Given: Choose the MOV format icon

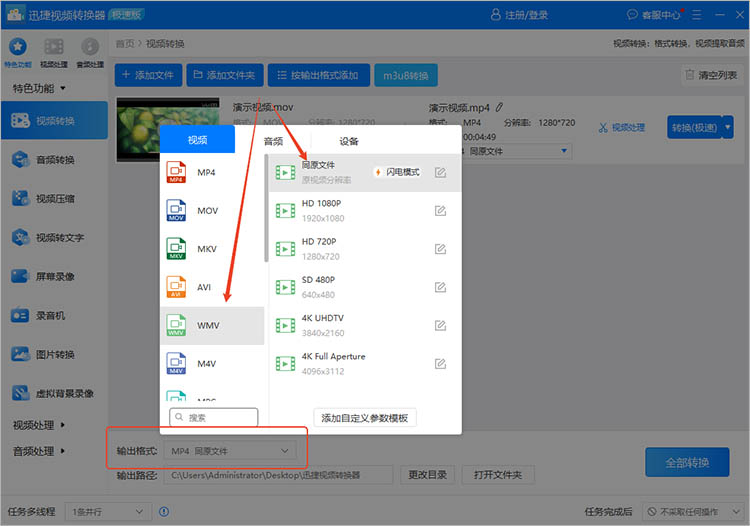Looking at the screenshot, I should 176,210.
